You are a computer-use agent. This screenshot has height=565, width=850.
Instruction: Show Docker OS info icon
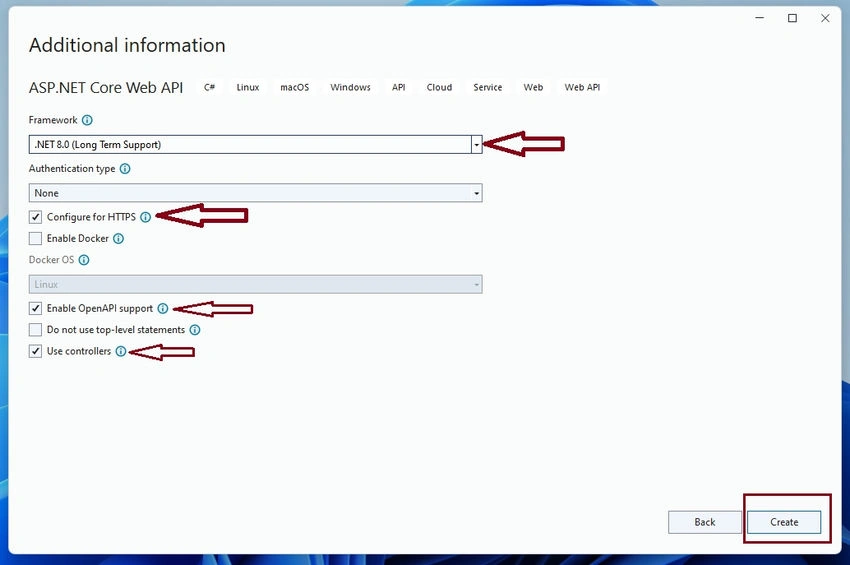tap(83, 260)
